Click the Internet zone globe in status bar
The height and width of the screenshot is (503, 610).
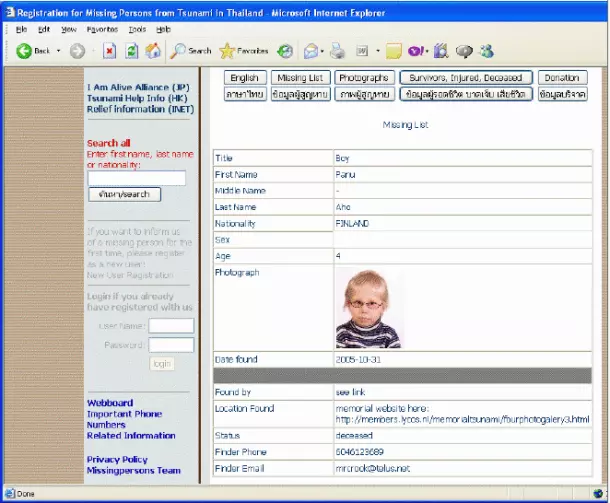(598, 494)
